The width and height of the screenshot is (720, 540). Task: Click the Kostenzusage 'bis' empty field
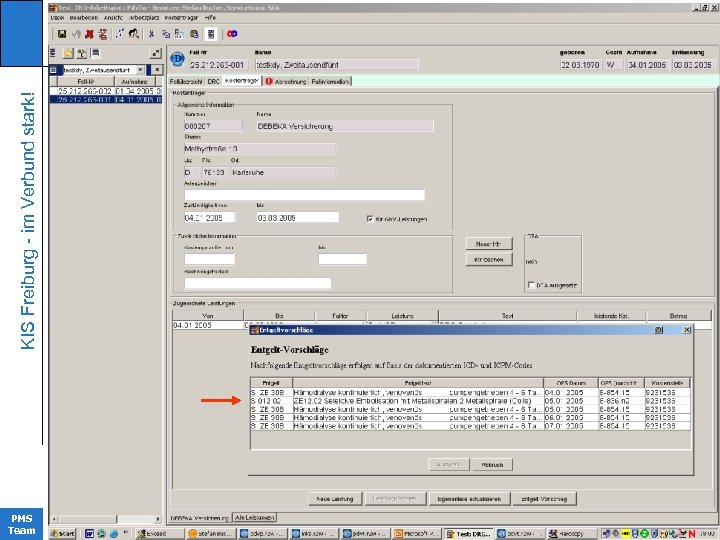[342, 259]
